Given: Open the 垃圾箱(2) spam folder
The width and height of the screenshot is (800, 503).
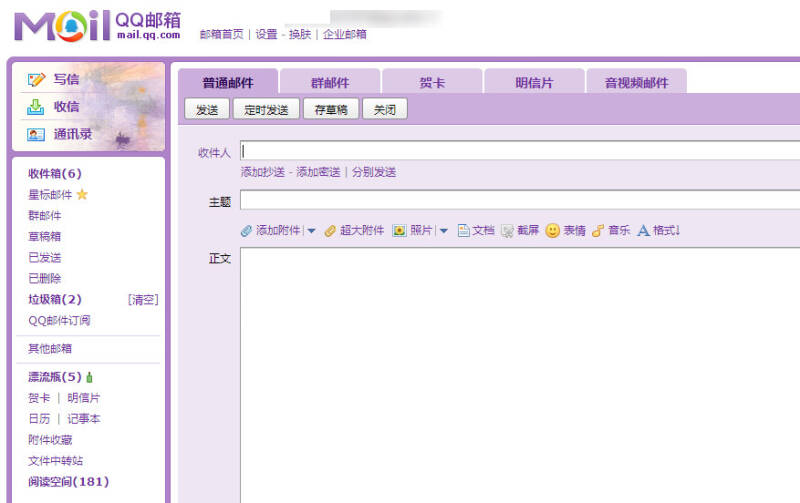Looking at the screenshot, I should 55,299.
